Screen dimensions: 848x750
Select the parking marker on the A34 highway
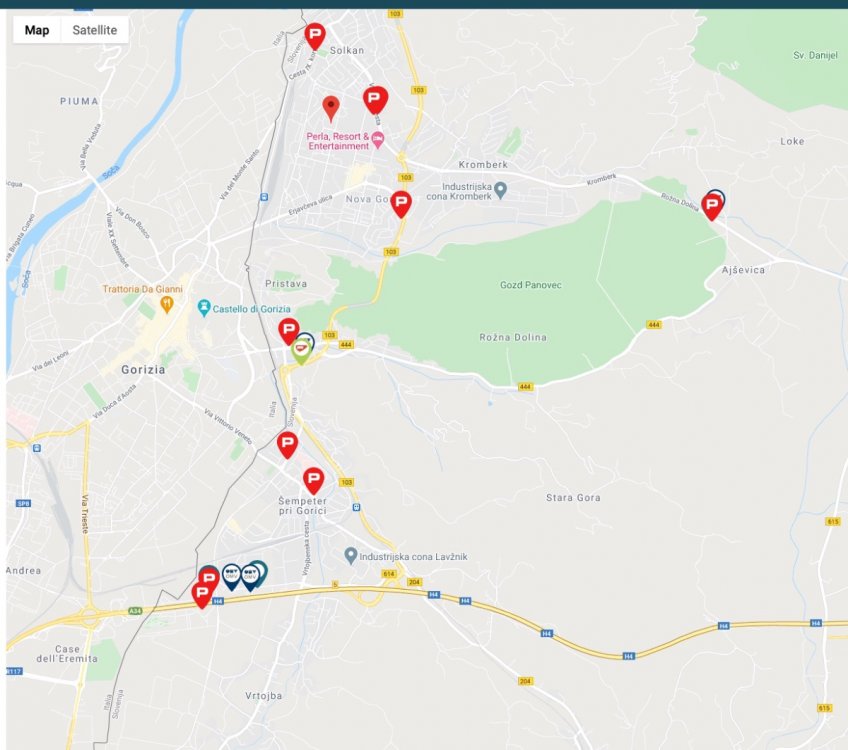click(x=202, y=595)
